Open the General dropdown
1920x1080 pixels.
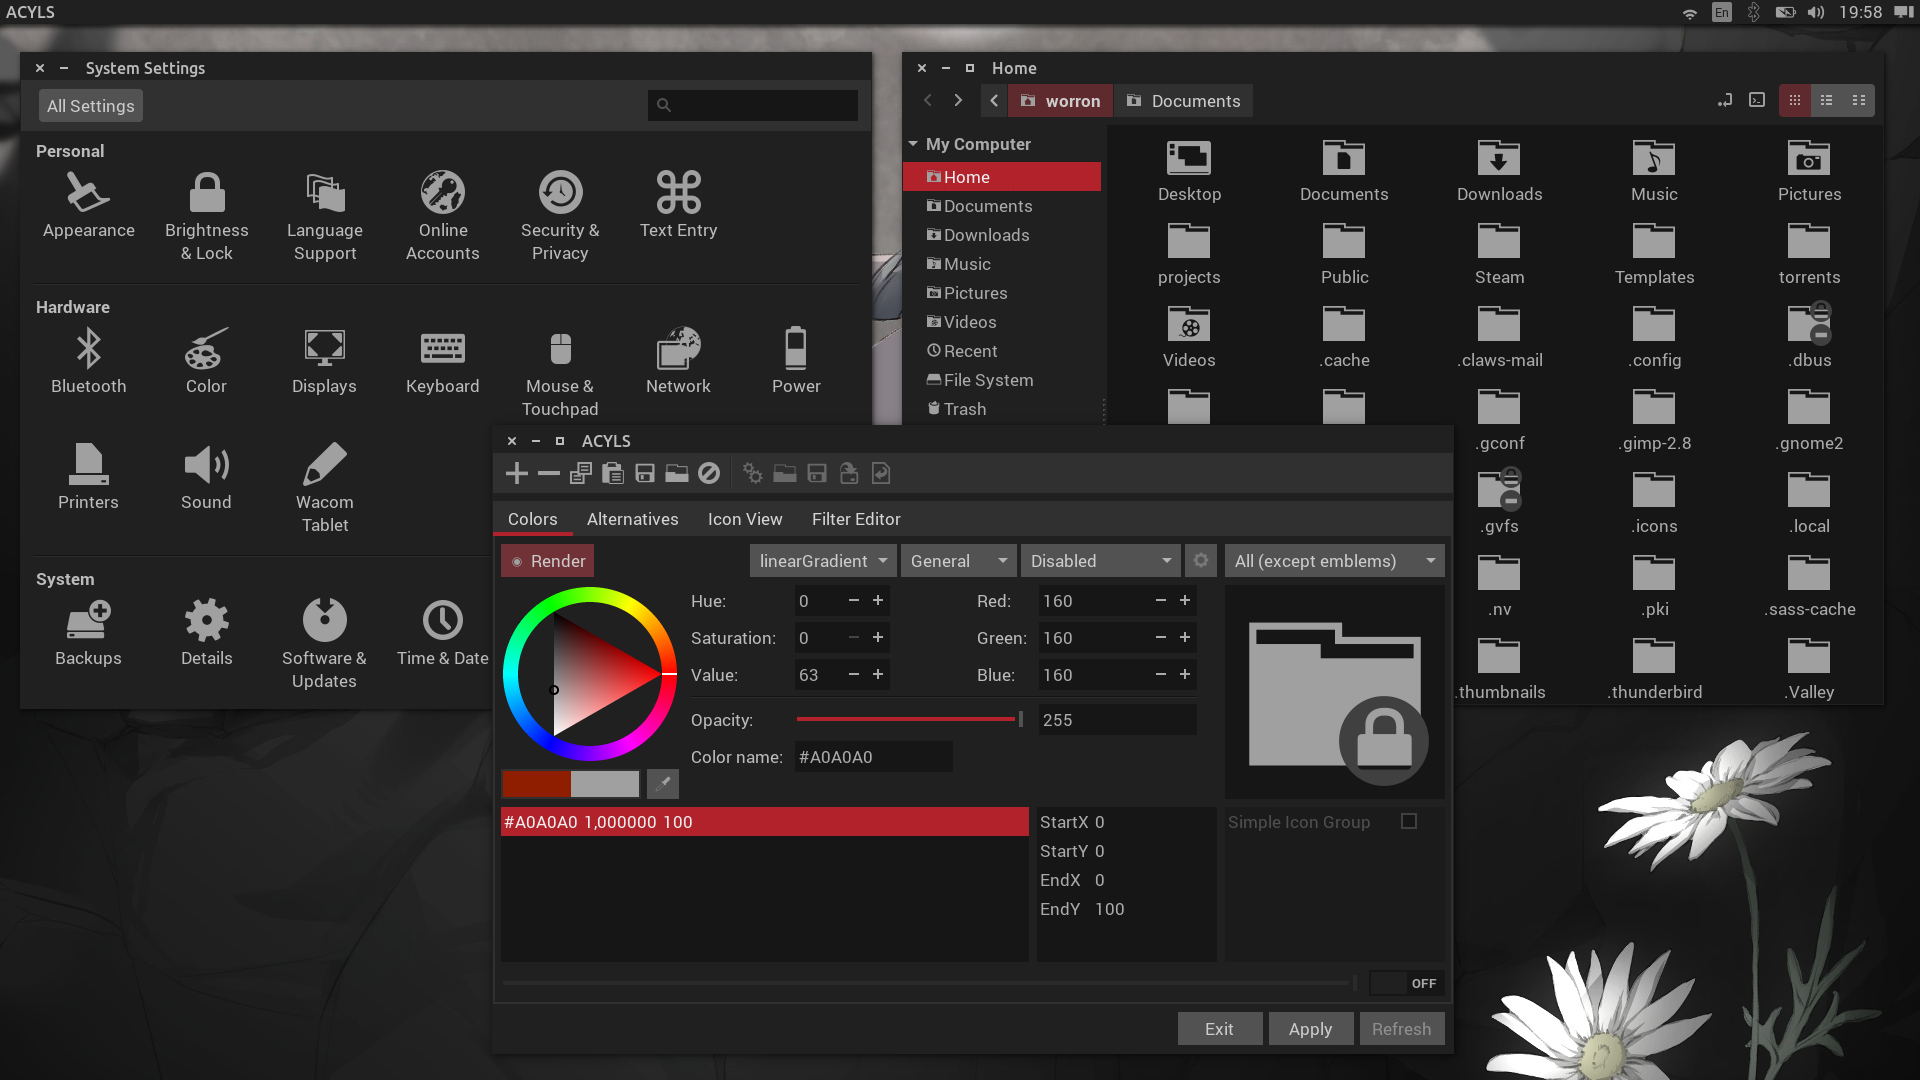click(959, 561)
